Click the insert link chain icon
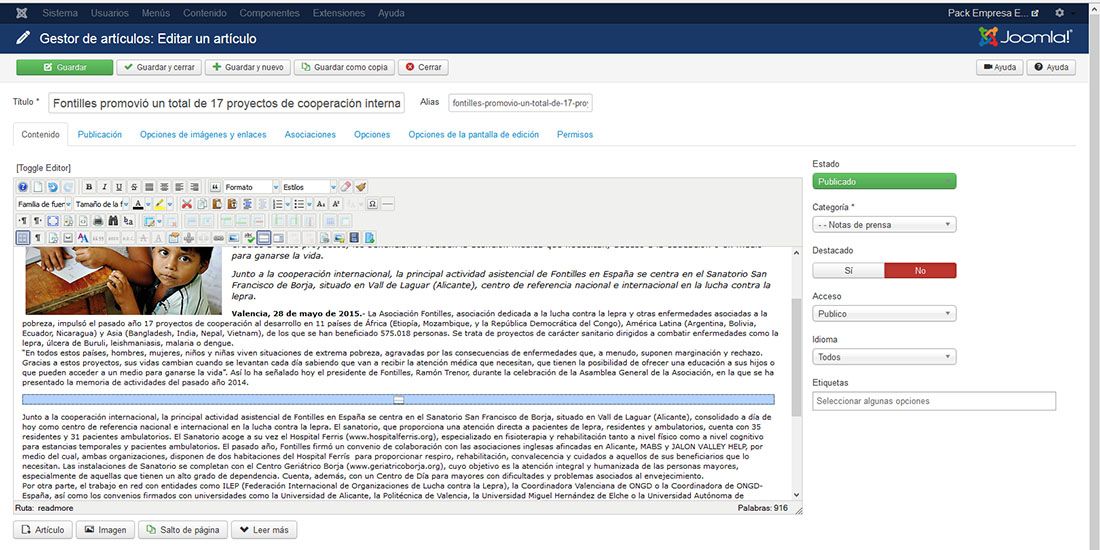The image size is (1100, 550). (218, 238)
